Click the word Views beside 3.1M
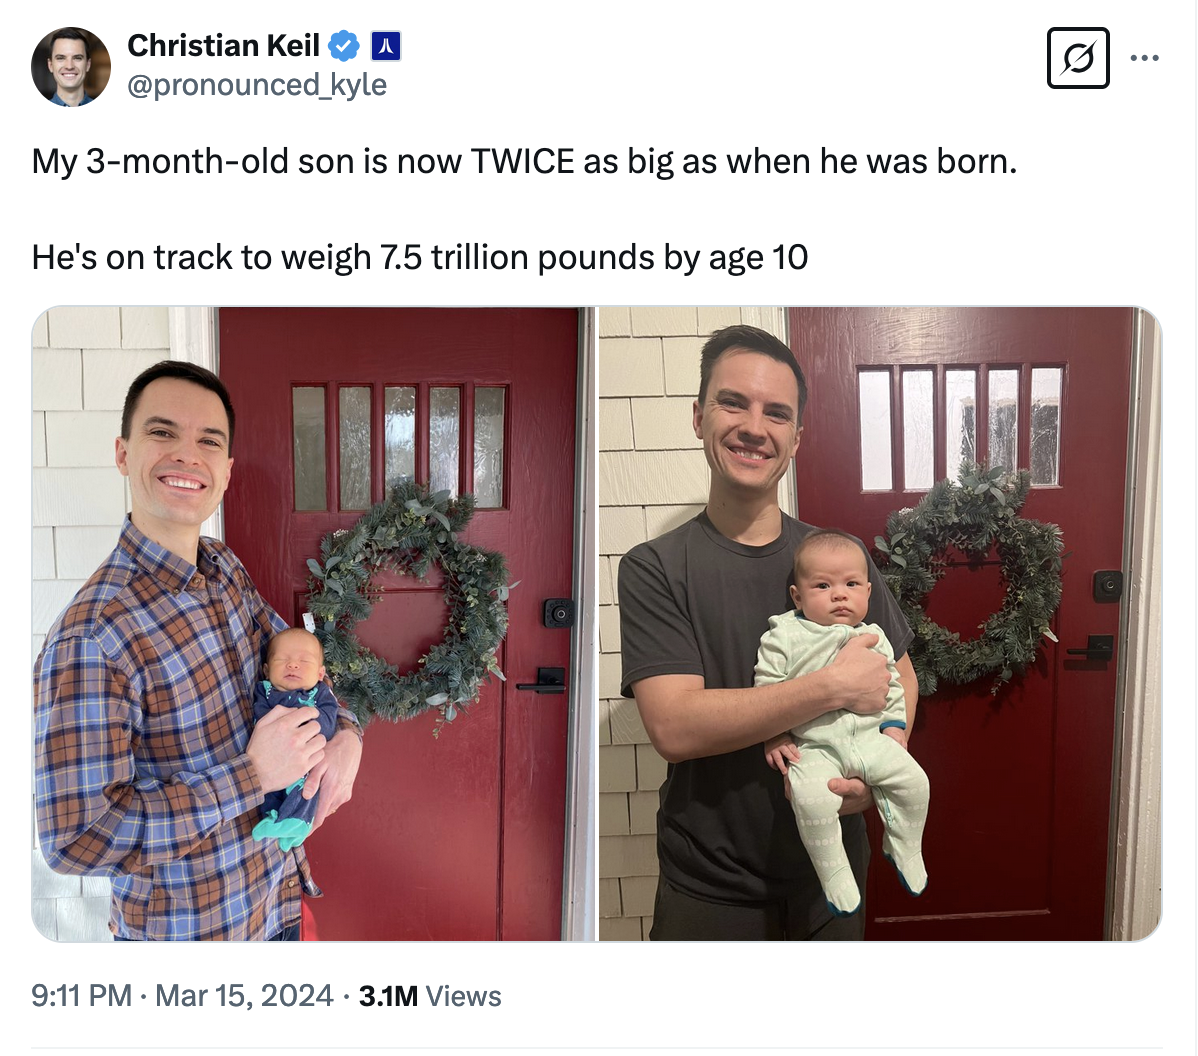 463,996
